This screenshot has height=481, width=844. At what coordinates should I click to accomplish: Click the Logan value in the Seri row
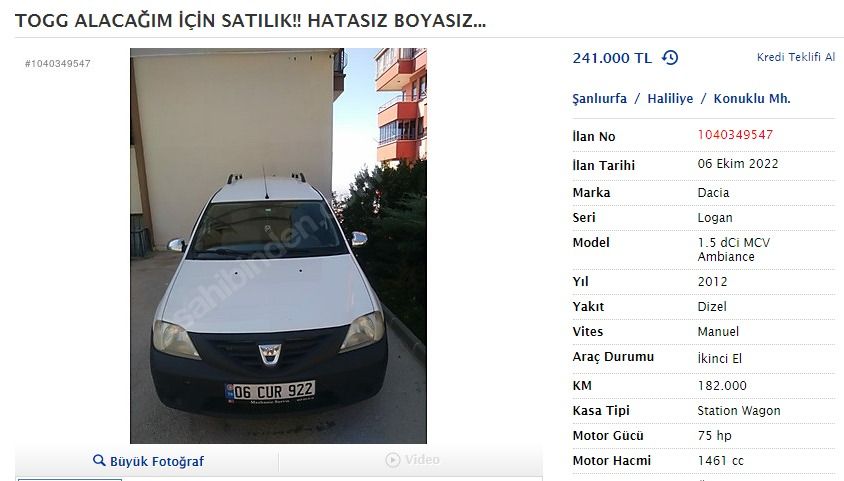coord(715,218)
